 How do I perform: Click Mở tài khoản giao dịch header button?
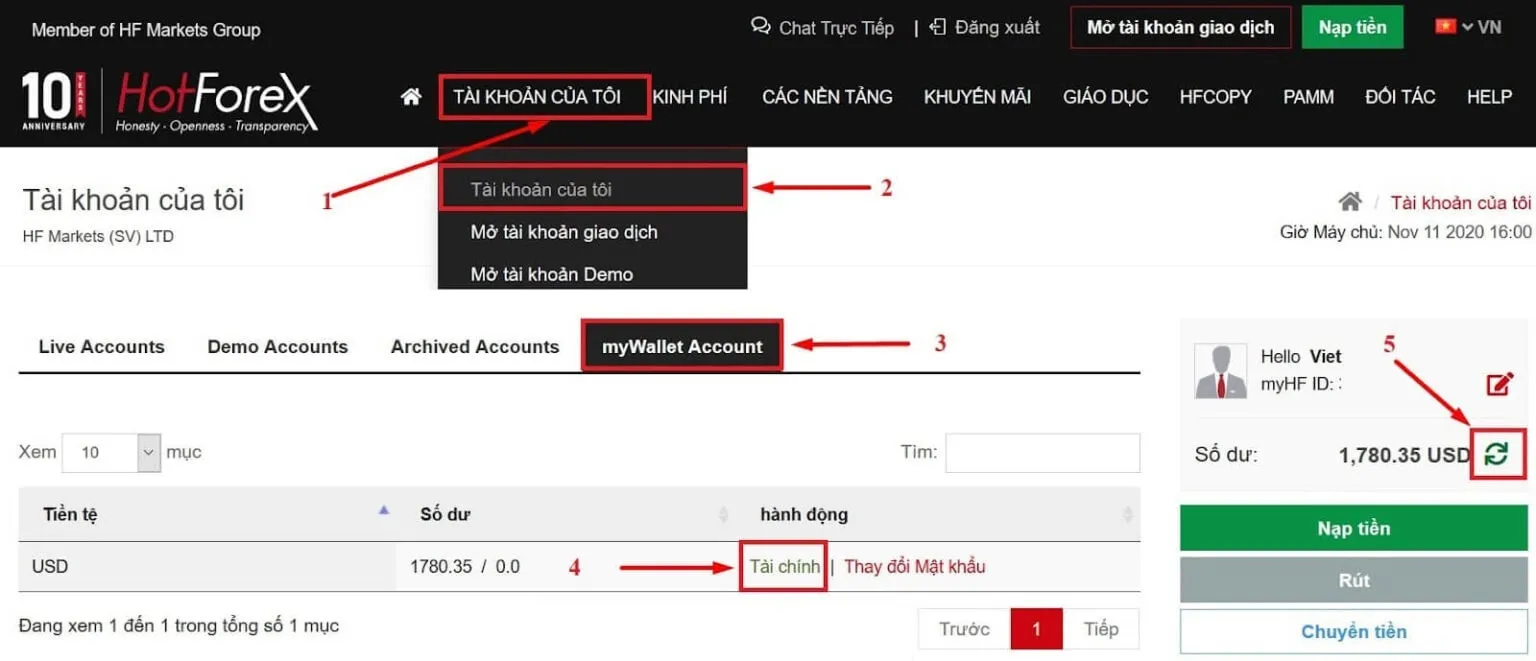coord(1180,27)
